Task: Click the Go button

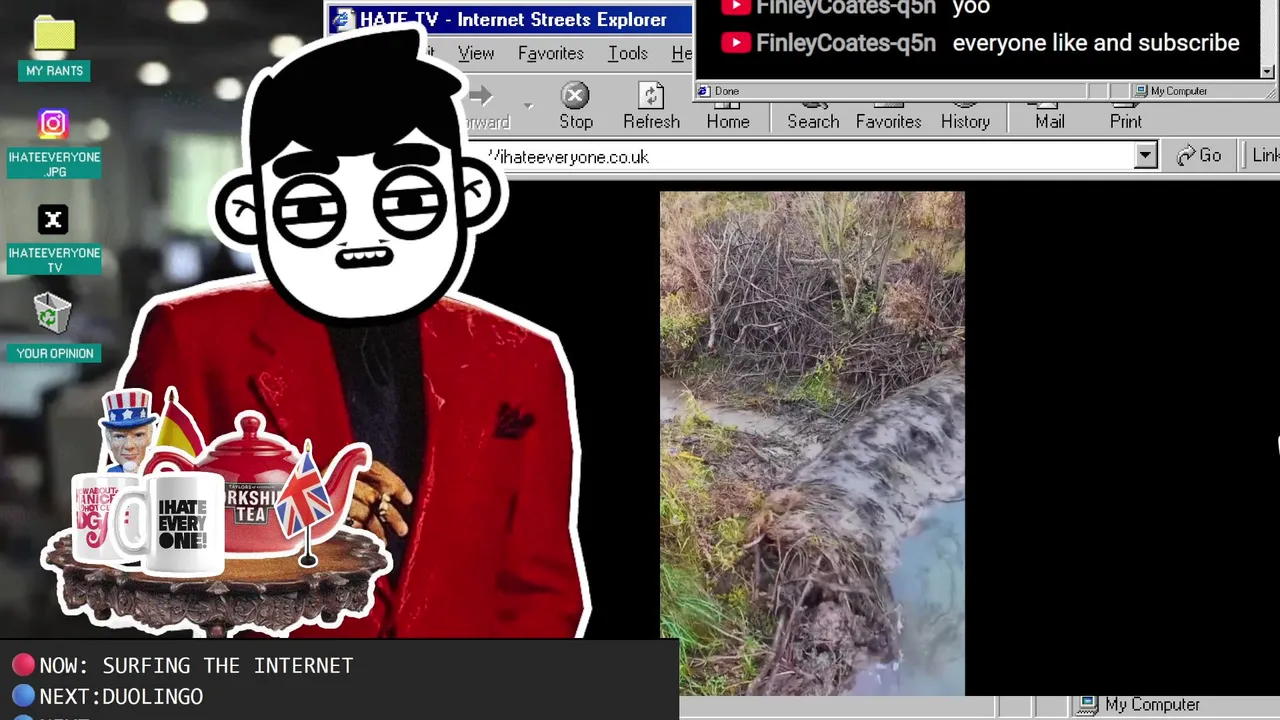Action: point(1199,156)
